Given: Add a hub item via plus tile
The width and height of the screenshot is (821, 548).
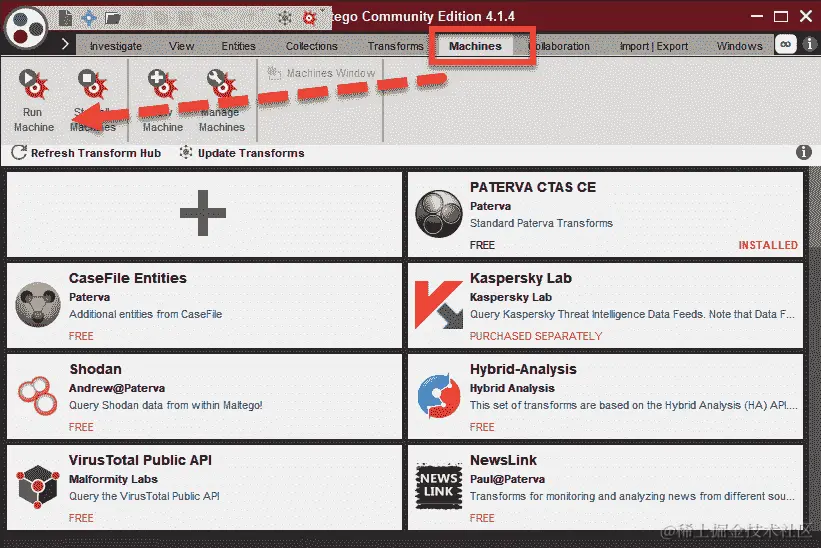Looking at the screenshot, I should click(x=203, y=213).
